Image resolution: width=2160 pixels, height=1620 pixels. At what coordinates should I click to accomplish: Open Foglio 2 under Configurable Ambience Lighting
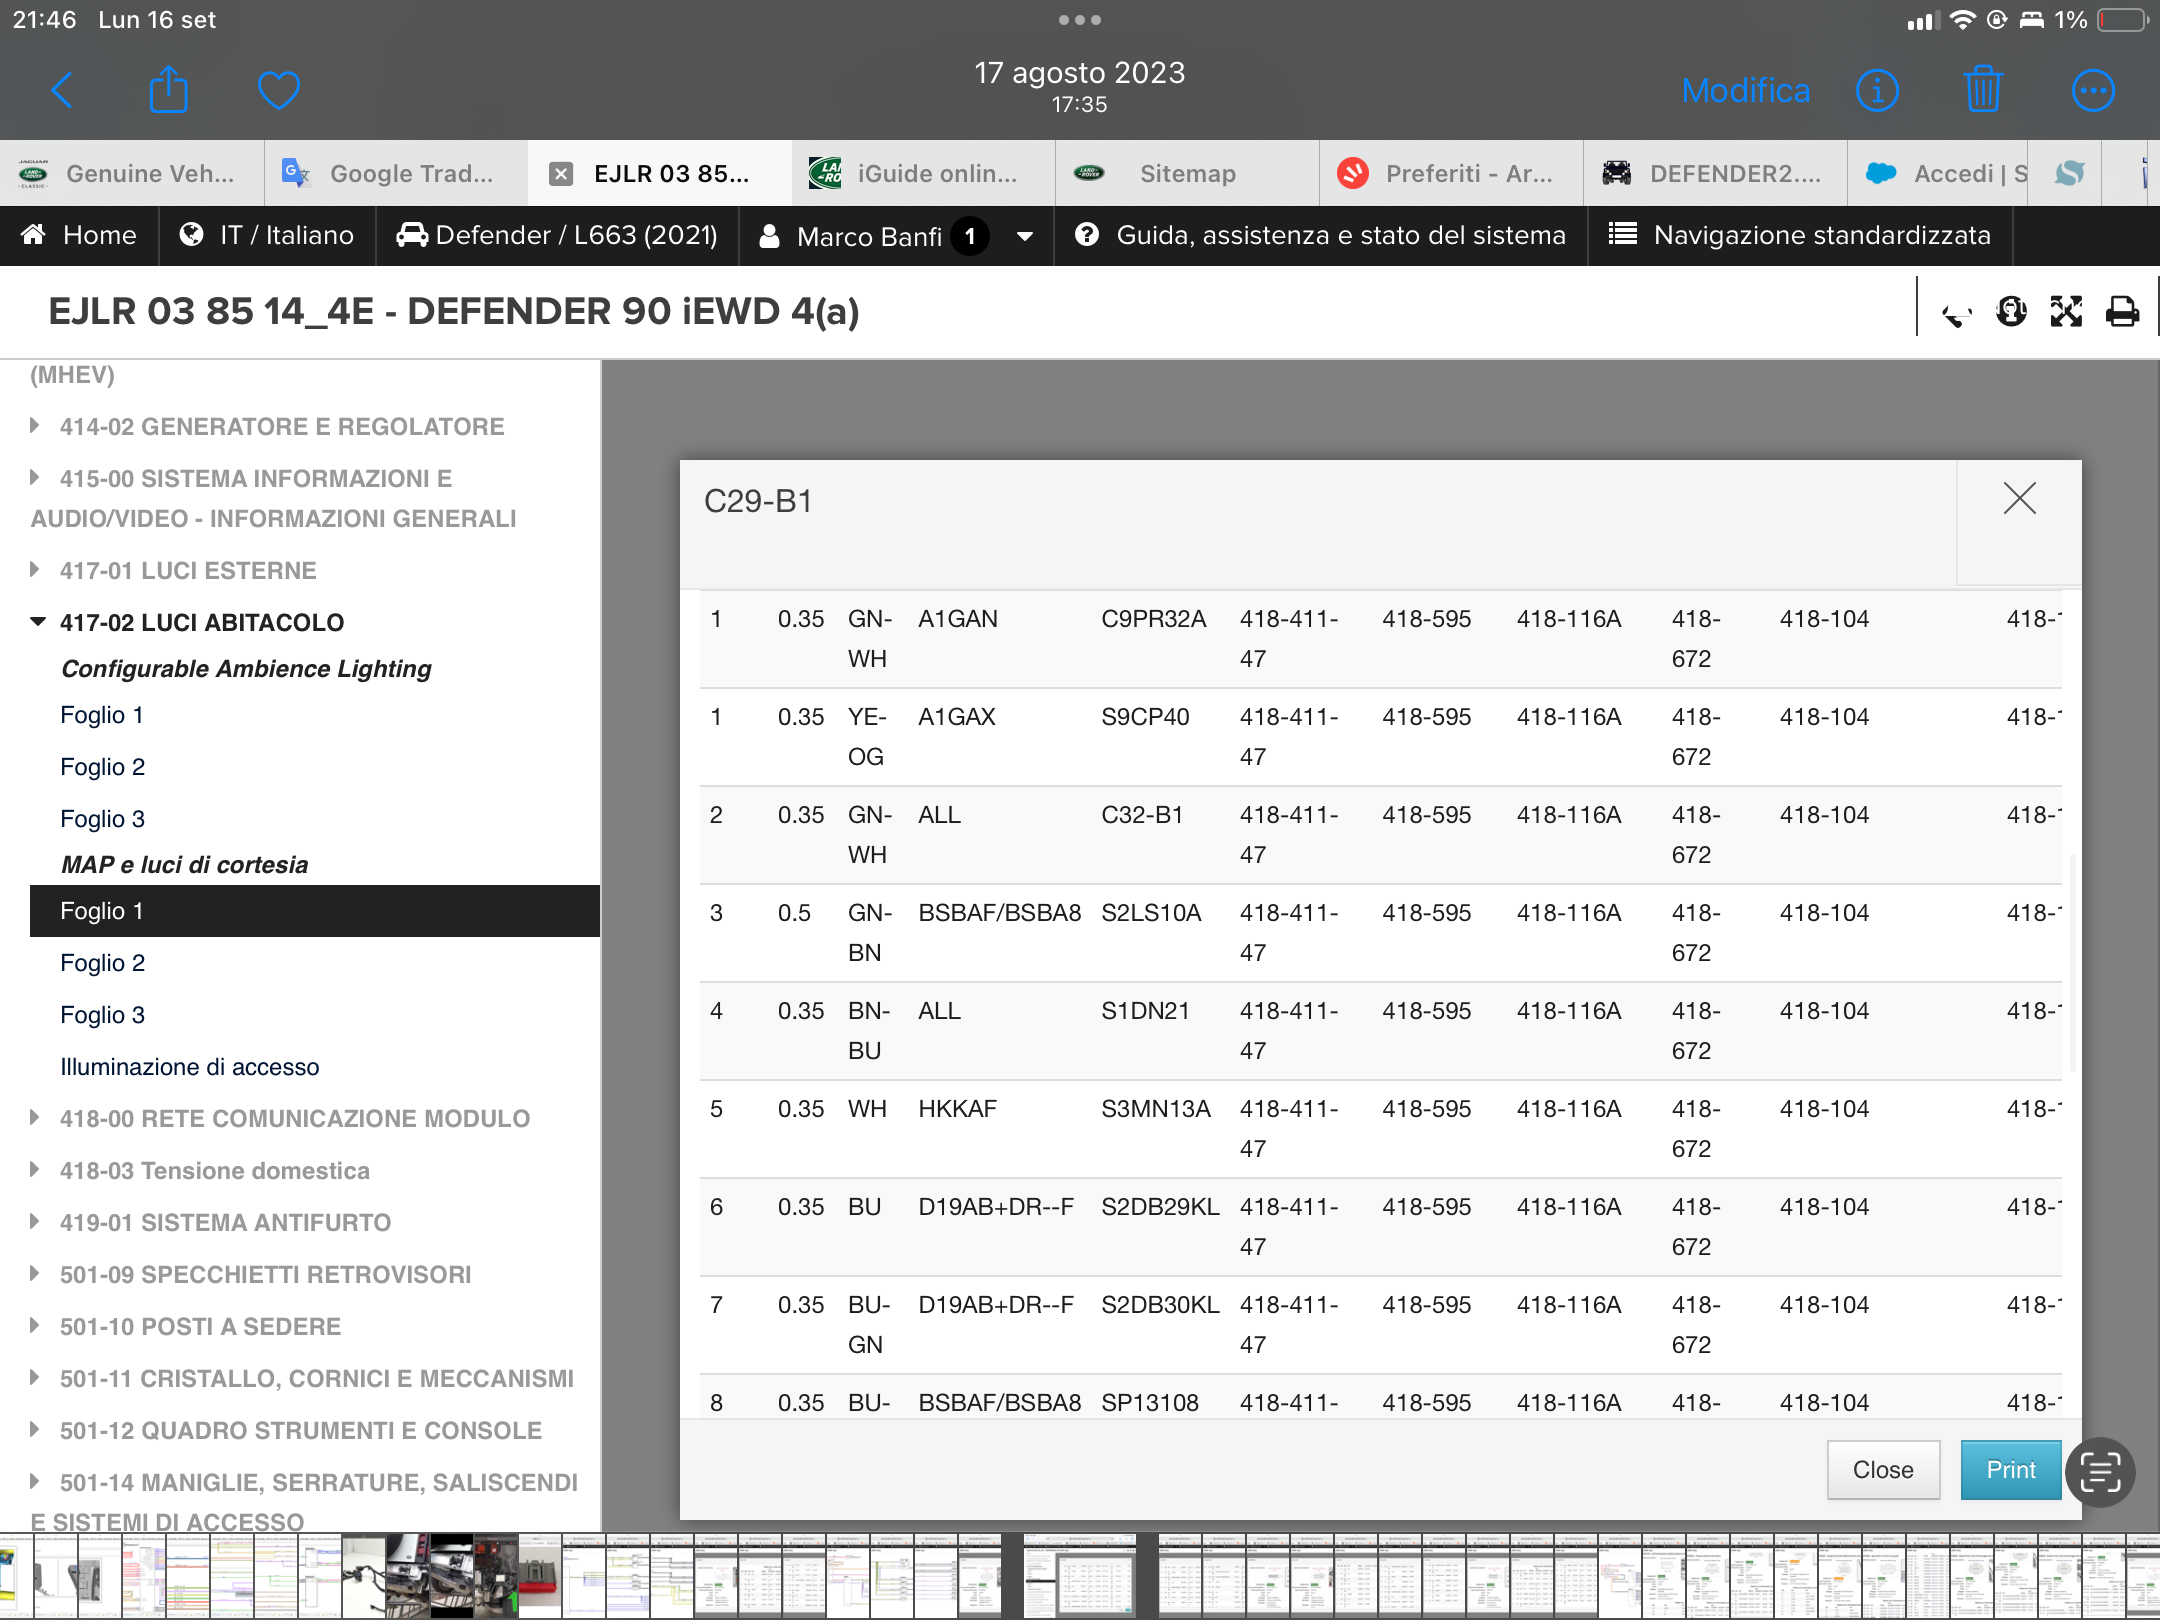pyautogui.click(x=103, y=767)
